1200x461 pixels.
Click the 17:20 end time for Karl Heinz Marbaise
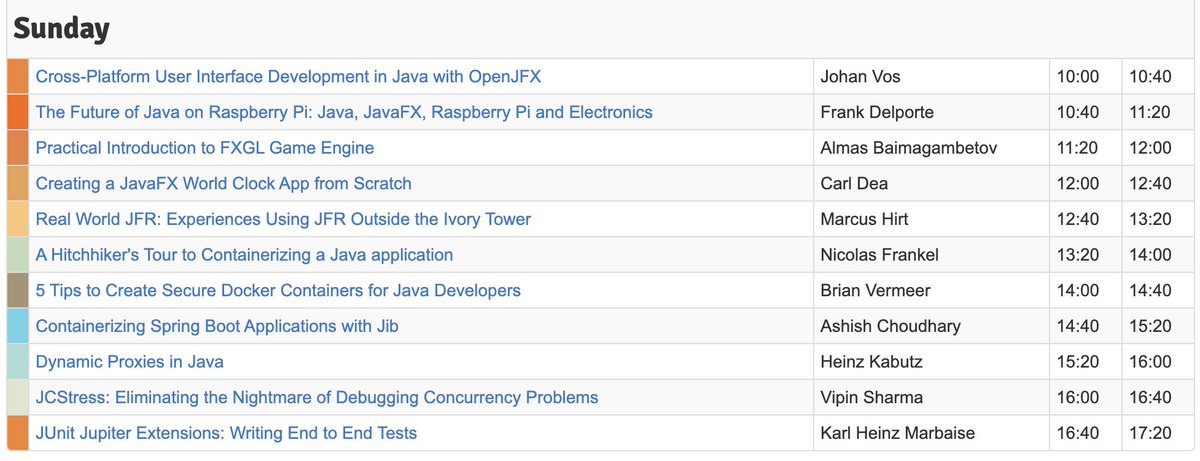tap(1150, 433)
